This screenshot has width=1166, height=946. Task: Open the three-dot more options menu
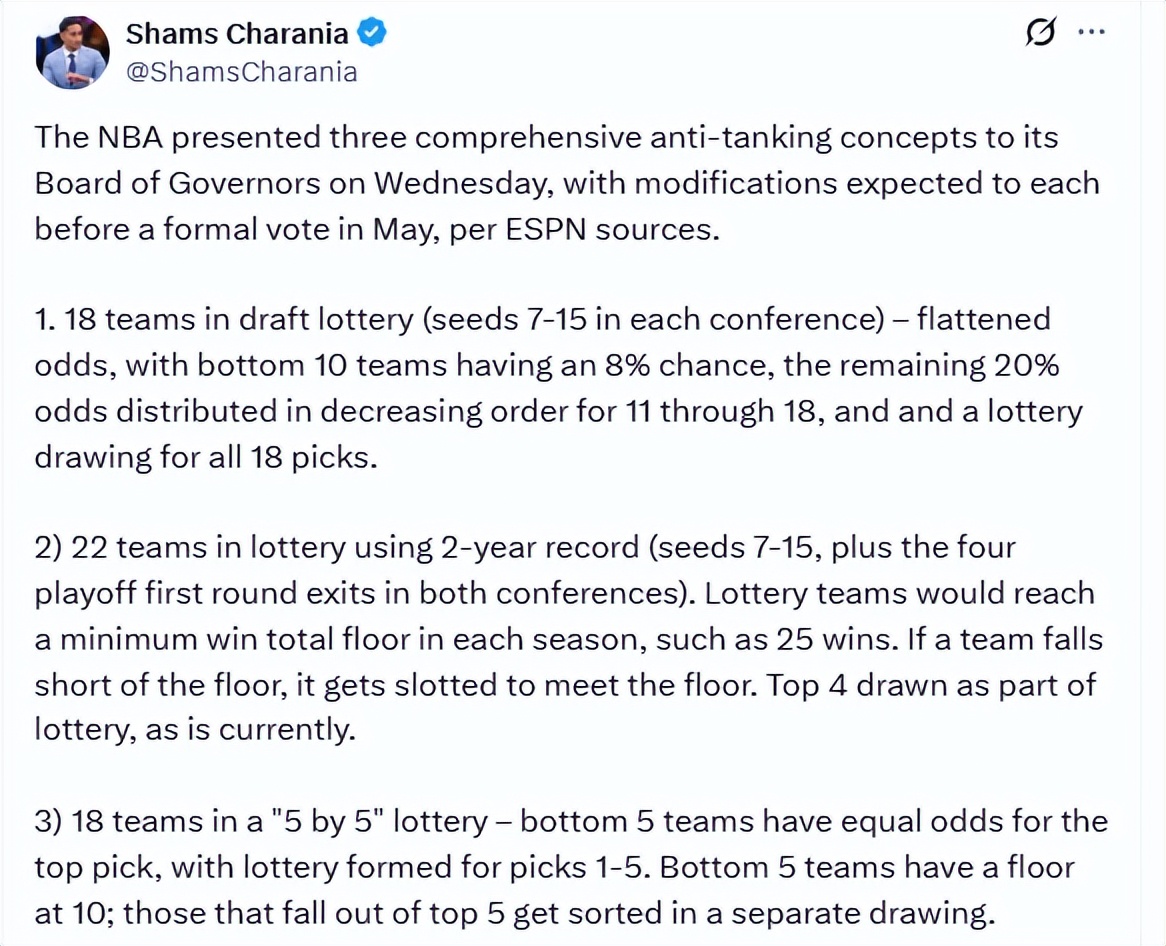coord(1091,34)
